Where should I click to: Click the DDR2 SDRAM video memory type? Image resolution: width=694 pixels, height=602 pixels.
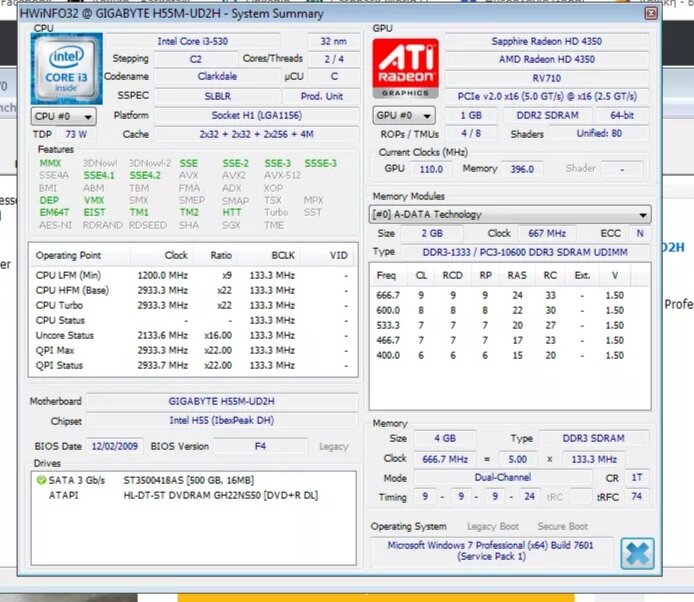click(x=547, y=116)
